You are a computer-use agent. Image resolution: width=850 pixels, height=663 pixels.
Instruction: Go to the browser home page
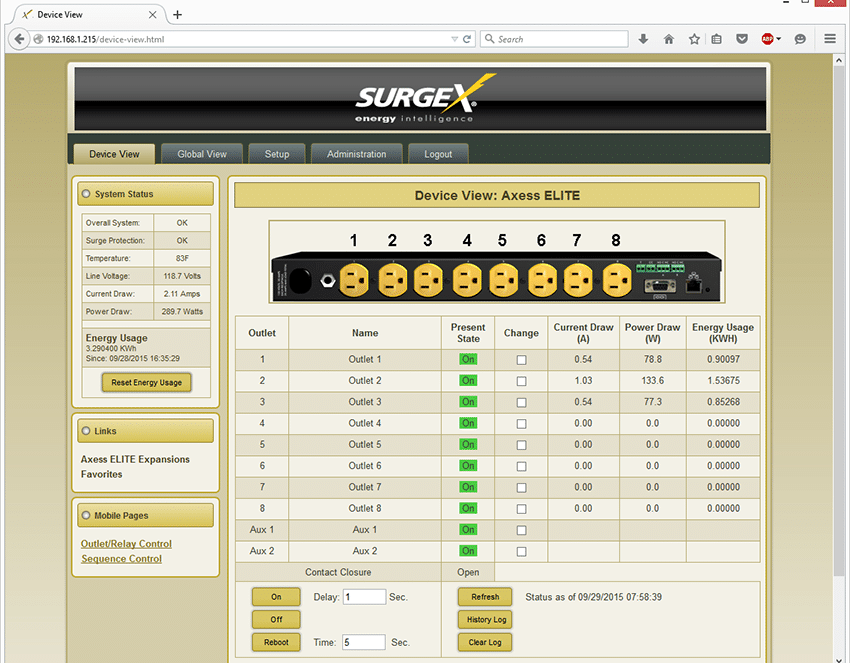click(668, 39)
